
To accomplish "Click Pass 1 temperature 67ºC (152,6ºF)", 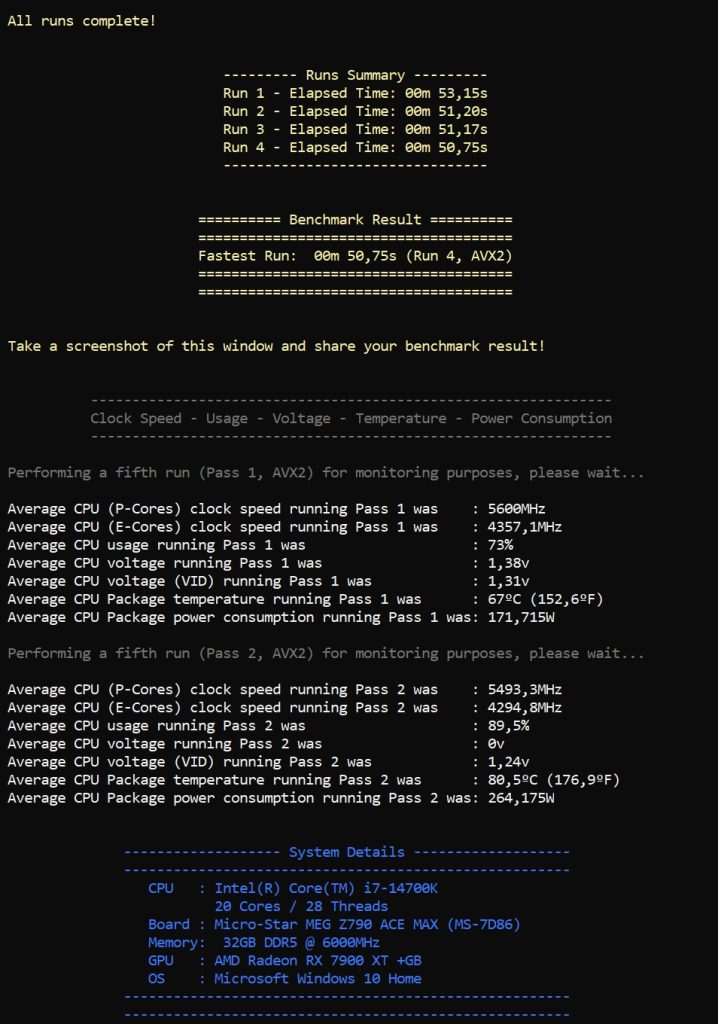I will 546,600.
